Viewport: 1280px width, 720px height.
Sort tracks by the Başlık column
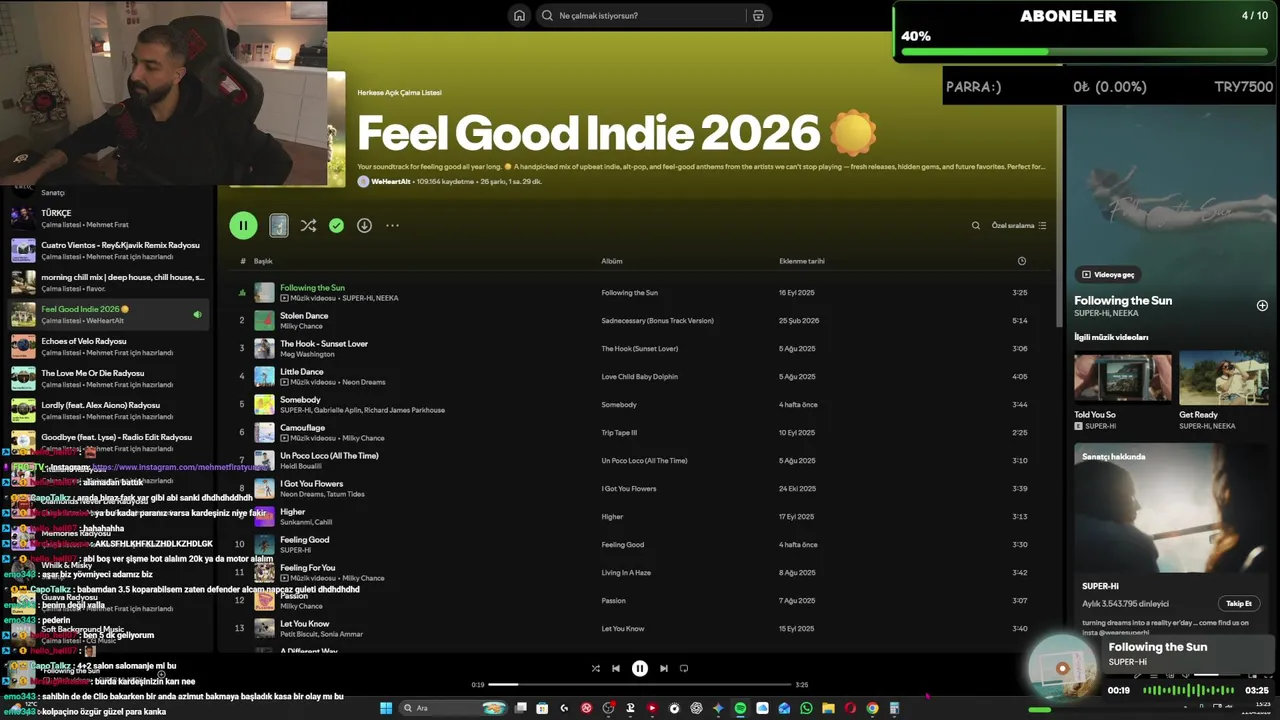pyautogui.click(x=263, y=261)
